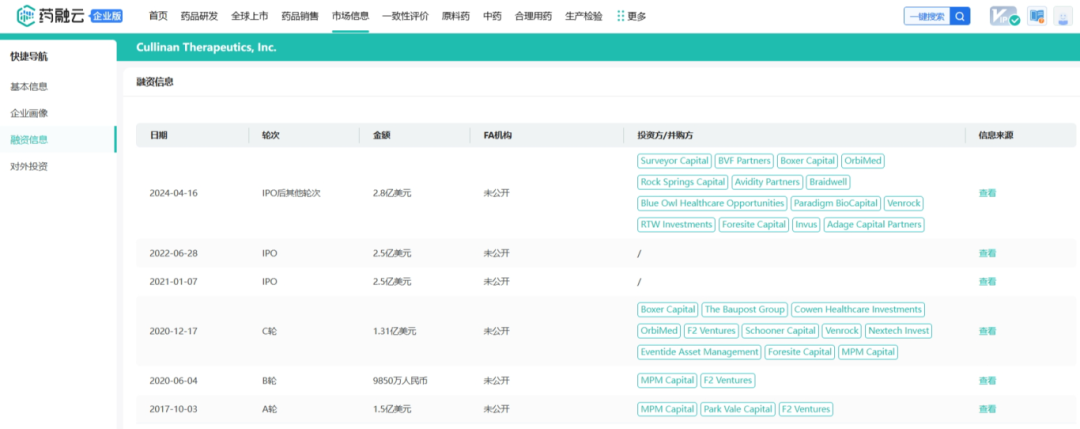Open 药品销售 menu
Image resolution: width=1080 pixels, height=429 pixels.
300,17
